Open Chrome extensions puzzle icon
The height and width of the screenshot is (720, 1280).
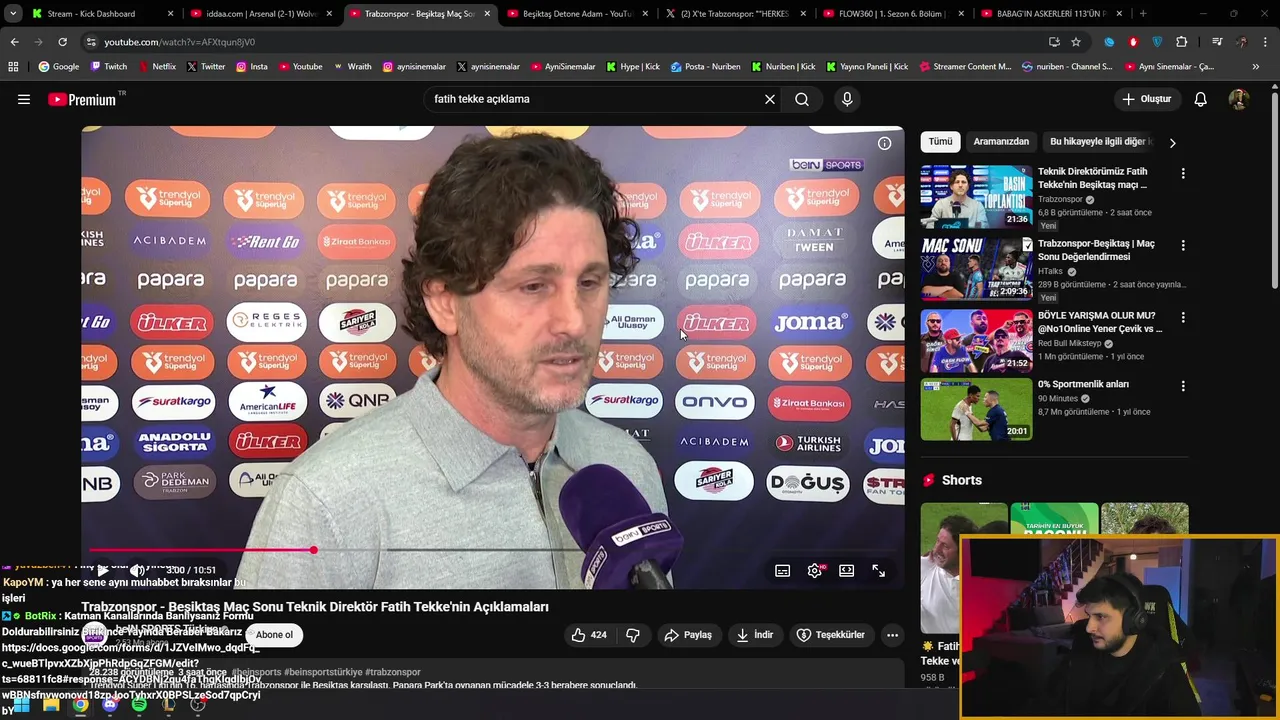1182,42
